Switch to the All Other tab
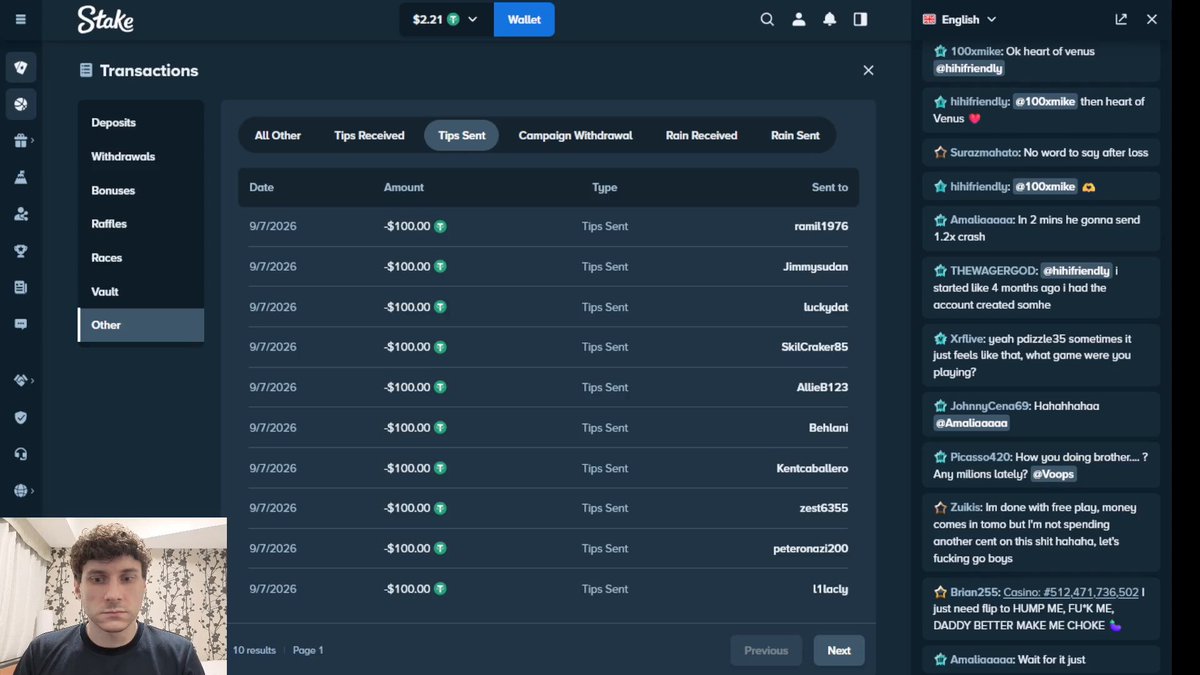Viewport: 1200px width, 675px height. point(278,135)
